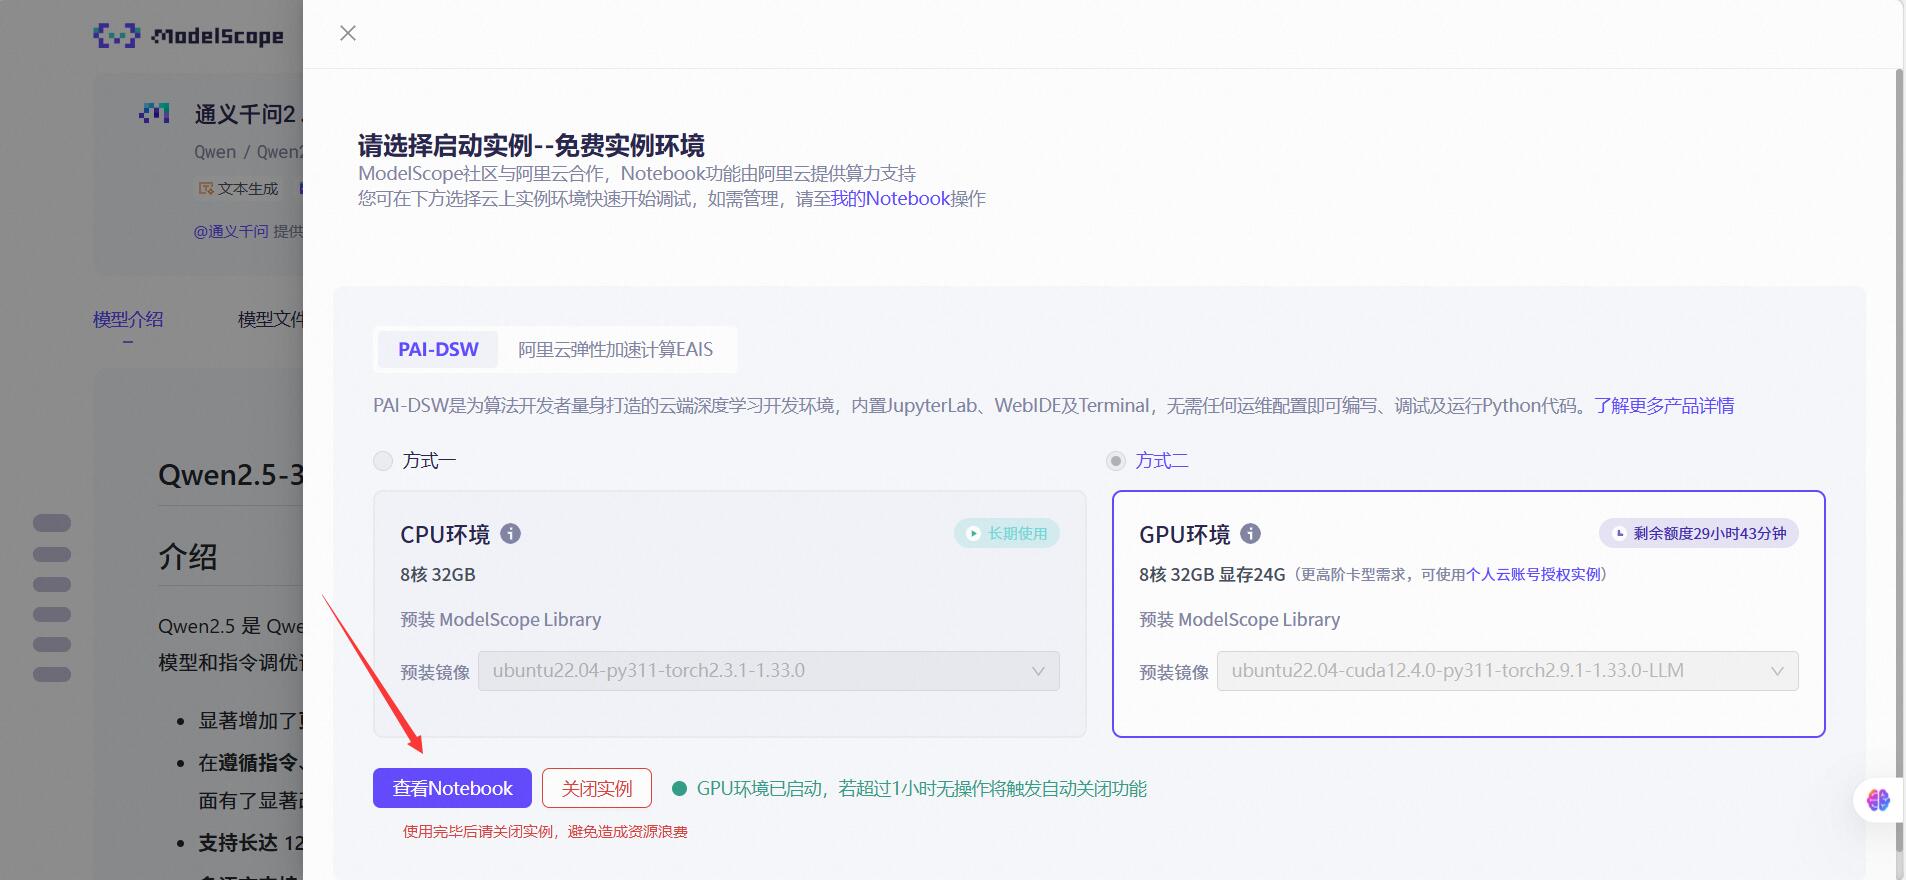
Task: Click the drawer vertical scrollbar
Action: 1899,460
